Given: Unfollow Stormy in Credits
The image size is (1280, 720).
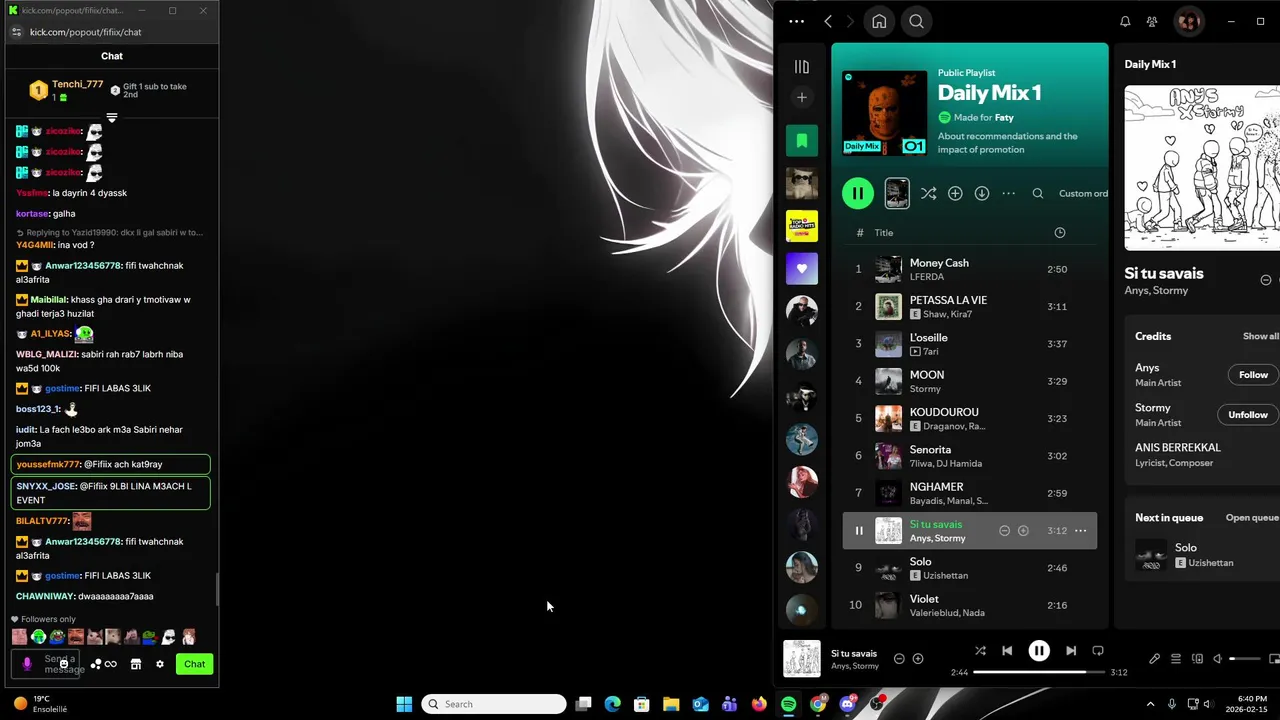Looking at the screenshot, I should pos(1247,415).
